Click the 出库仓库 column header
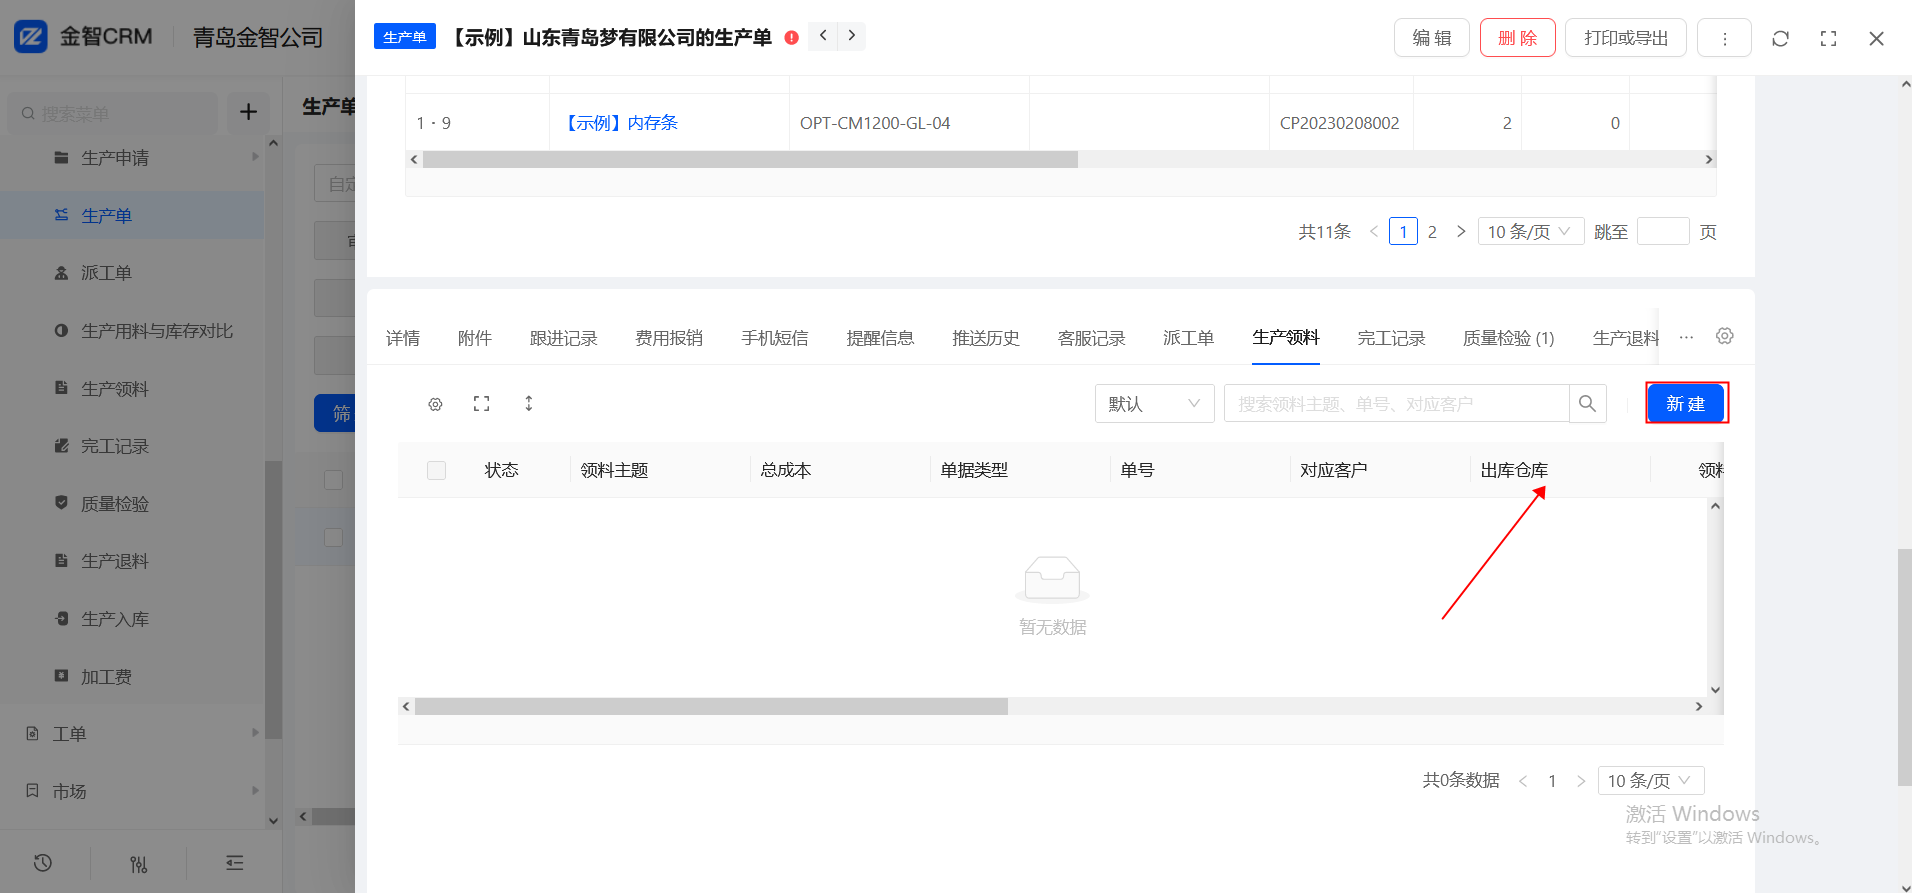This screenshot has width=1912, height=893. 1514,470
